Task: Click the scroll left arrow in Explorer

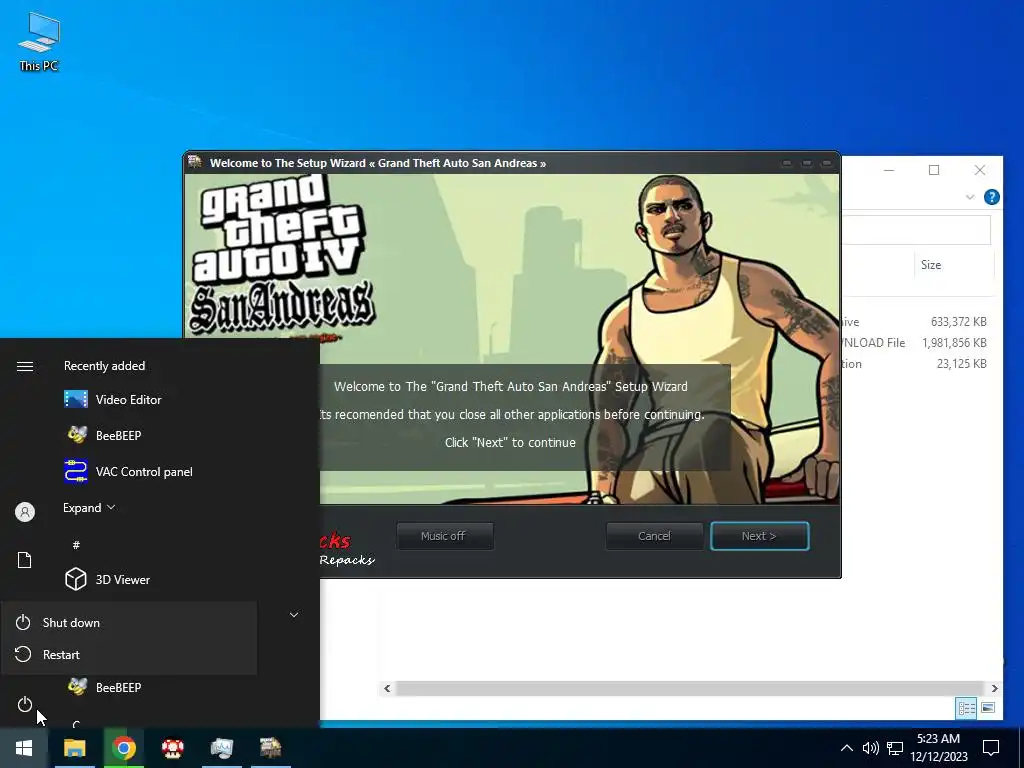Action: tap(387, 688)
